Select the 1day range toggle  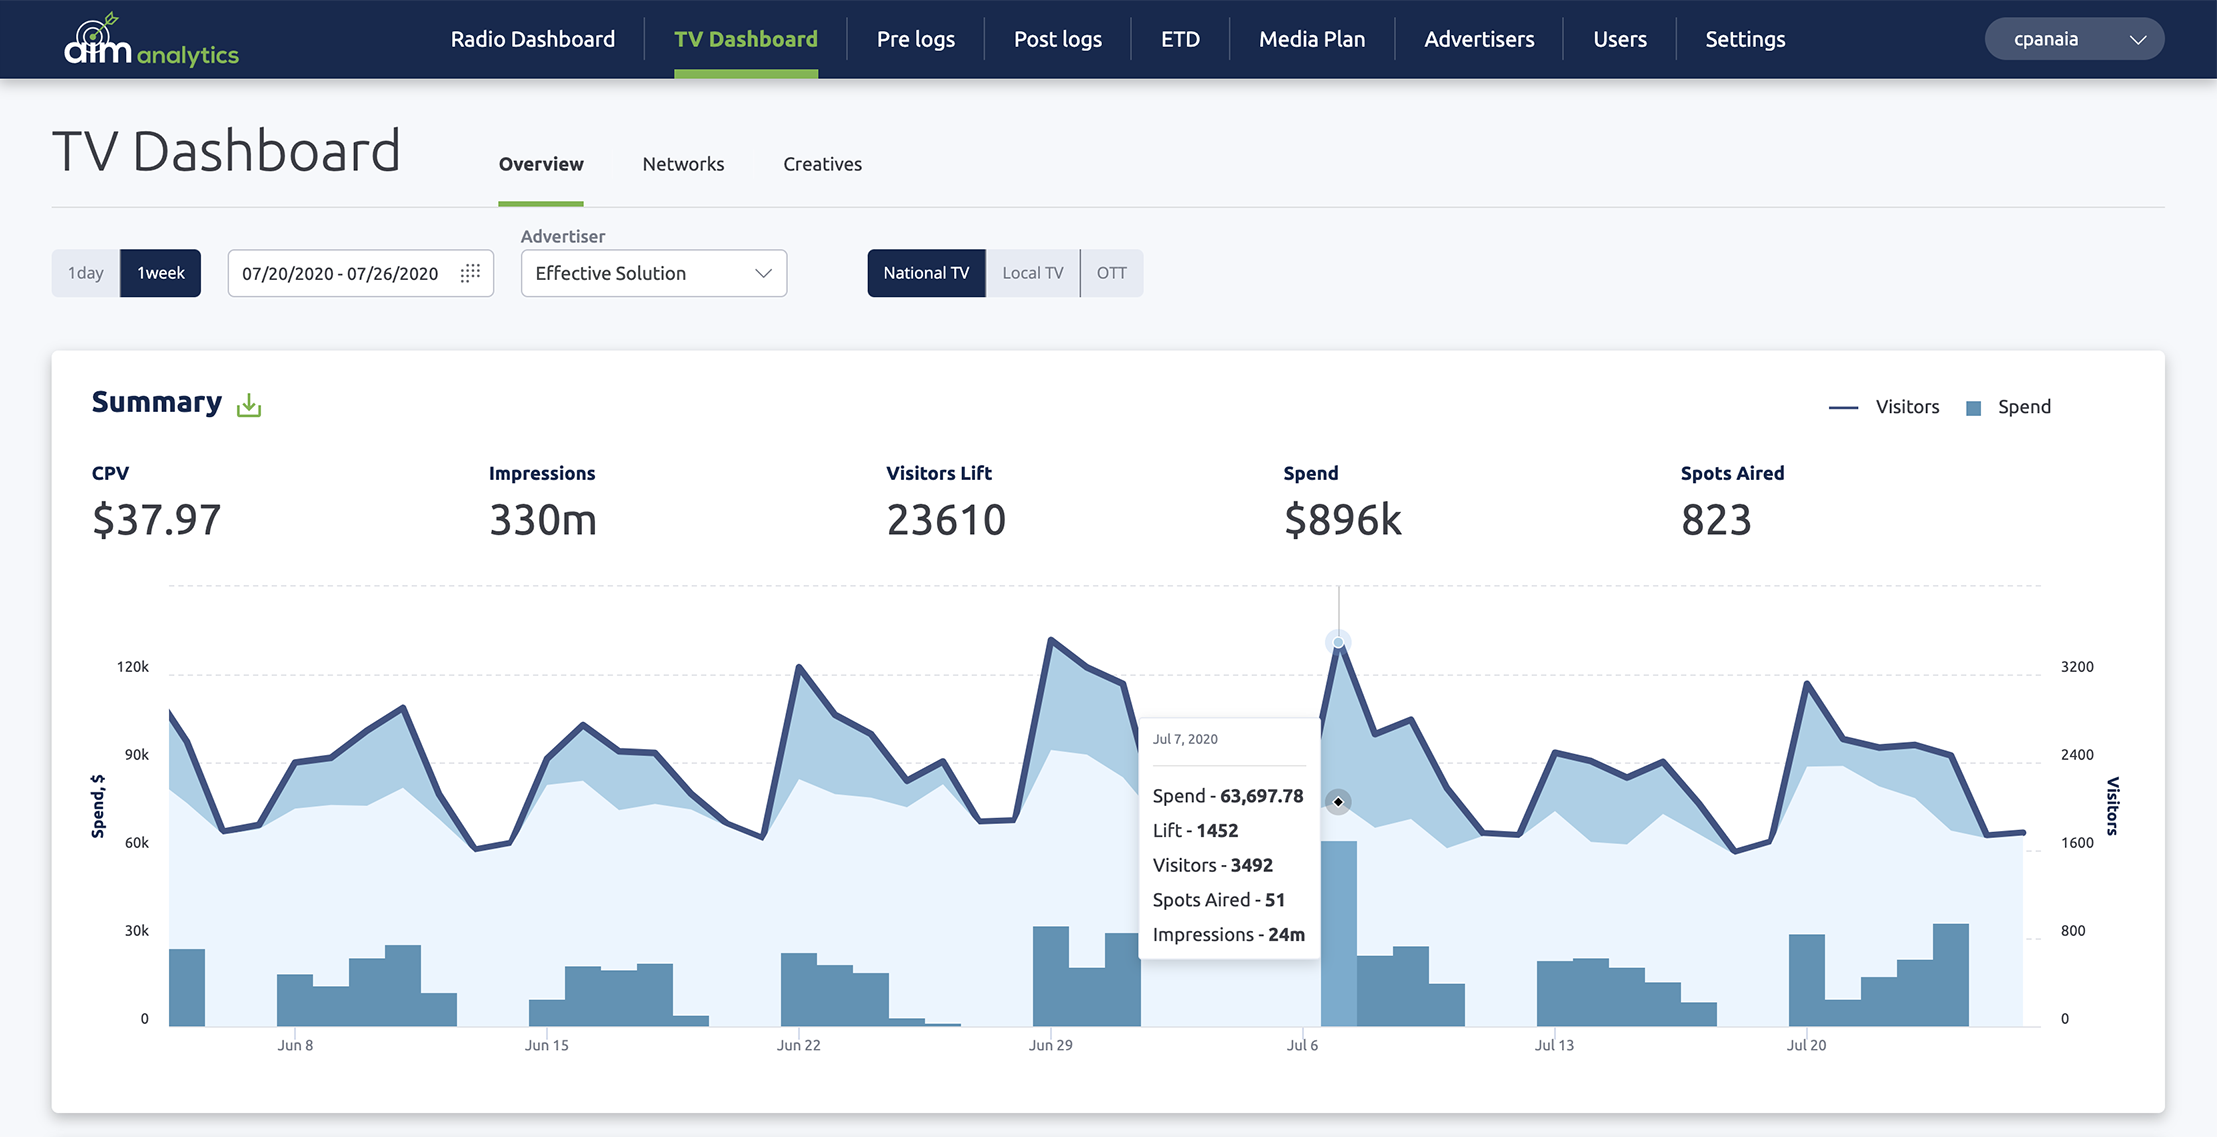[86, 273]
